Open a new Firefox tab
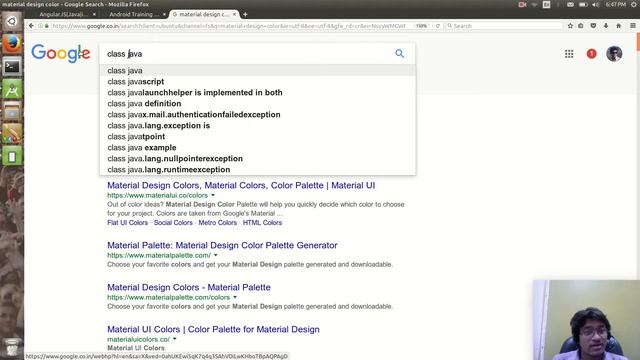The image size is (640, 360). click(245, 14)
